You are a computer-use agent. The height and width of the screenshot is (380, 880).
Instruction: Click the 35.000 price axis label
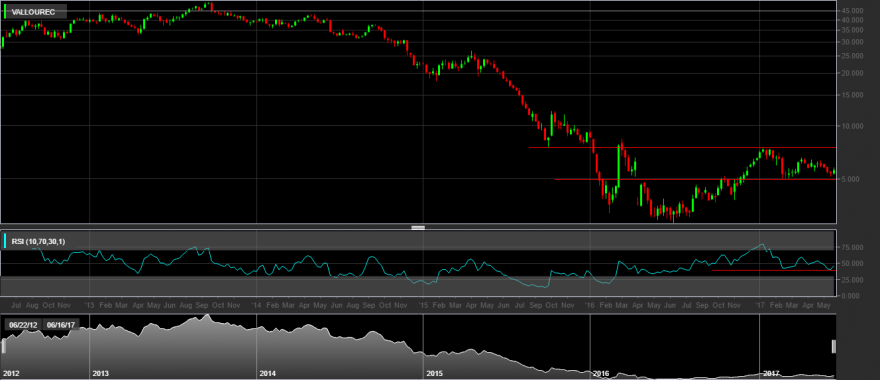[x=851, y=30]
